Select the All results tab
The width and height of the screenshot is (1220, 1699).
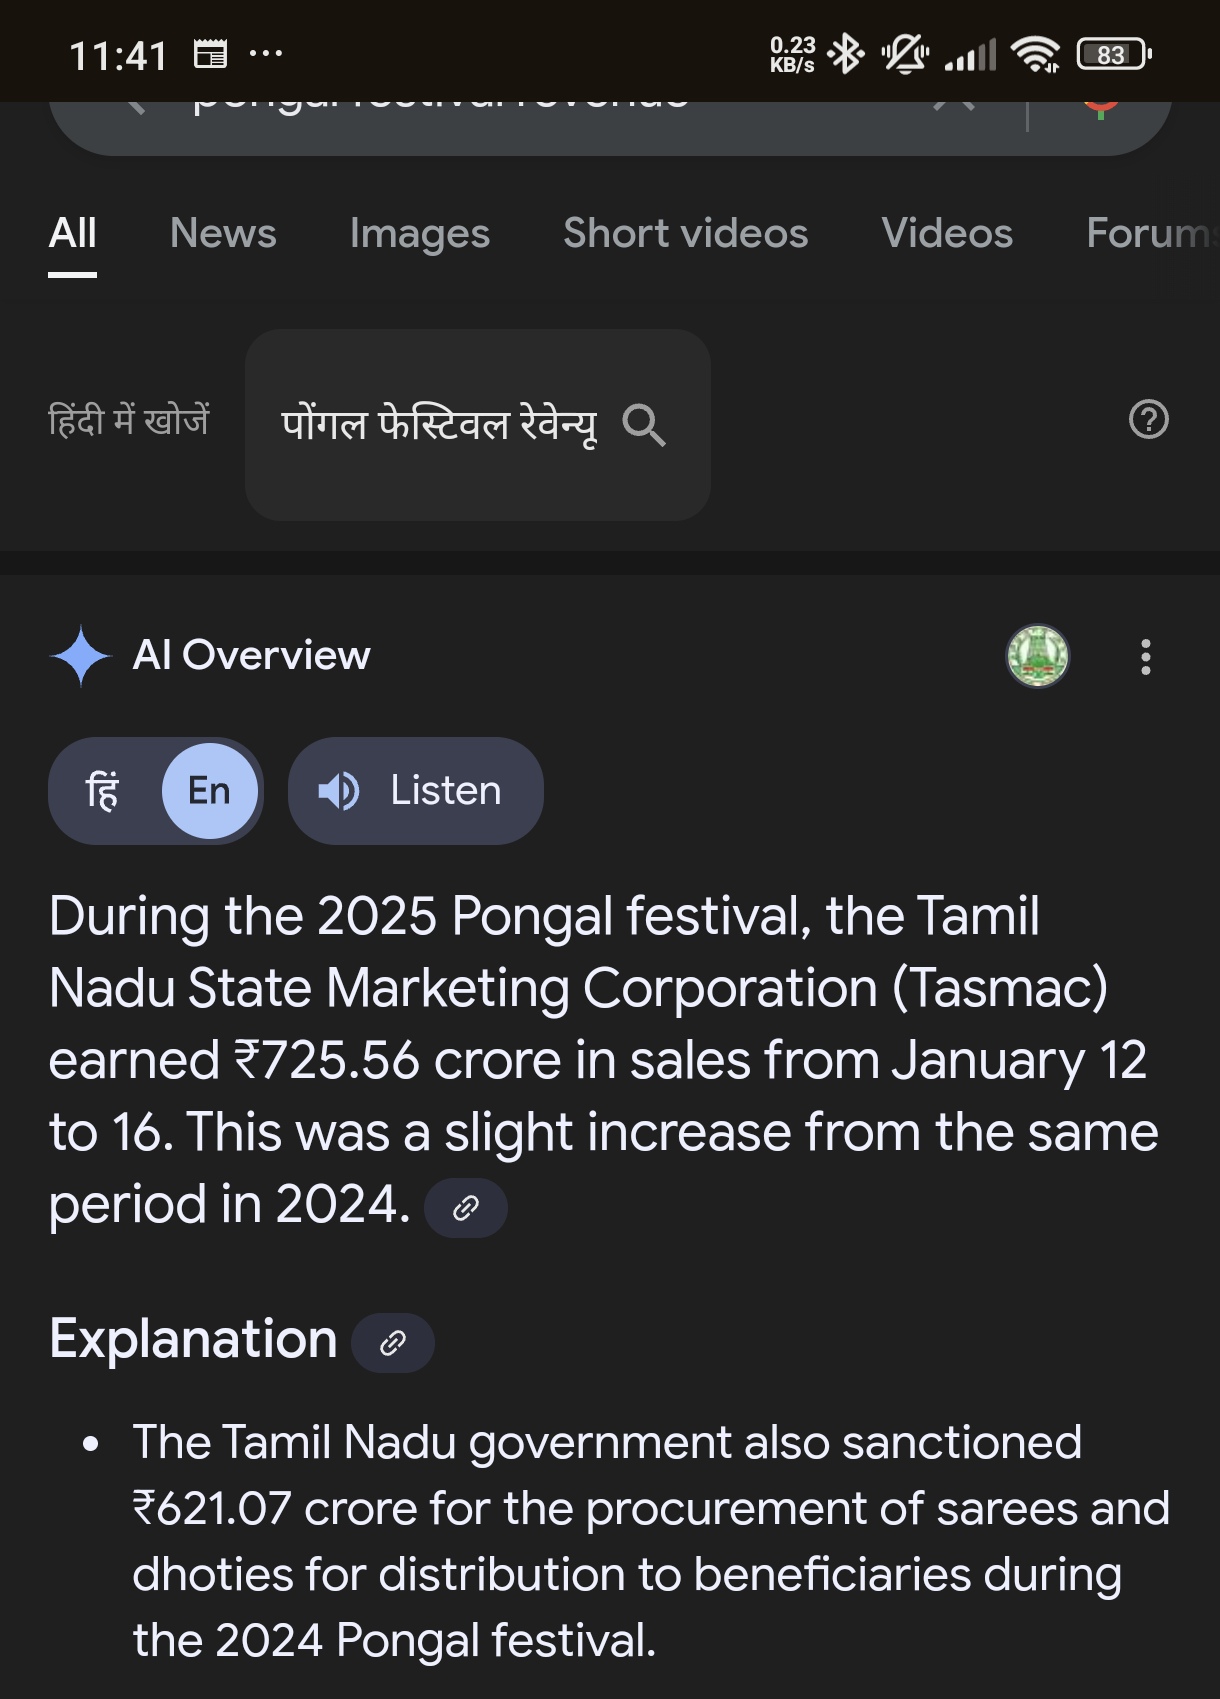[73, 233]
